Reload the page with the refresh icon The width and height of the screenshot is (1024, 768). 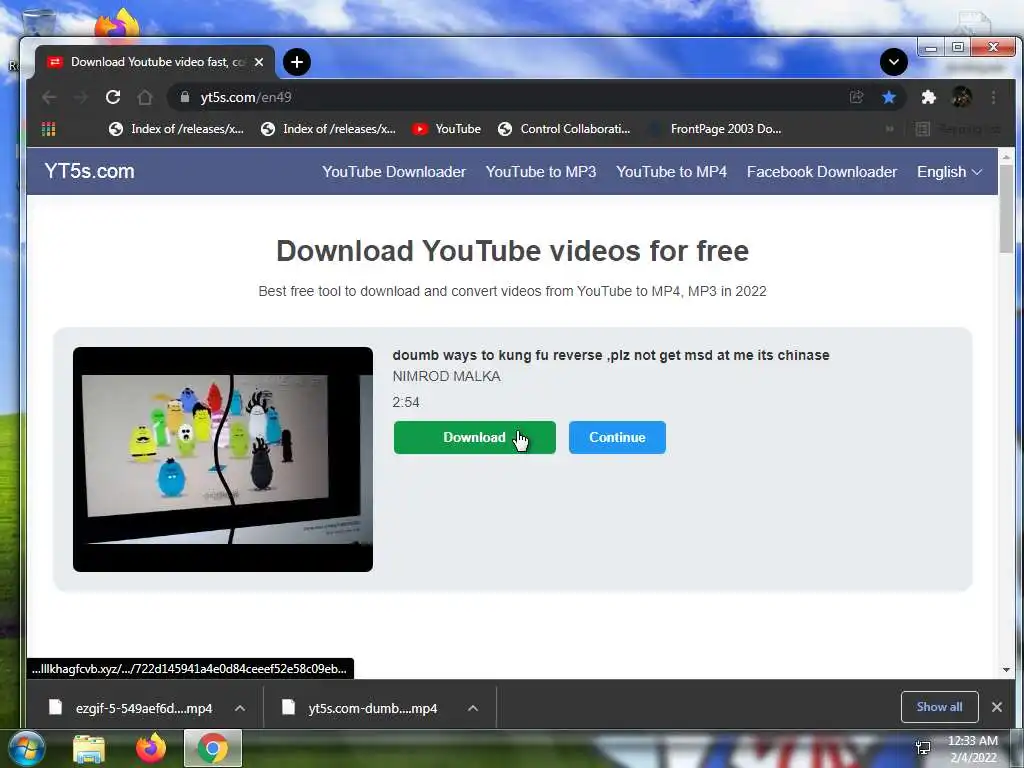[x=113, y=97]
